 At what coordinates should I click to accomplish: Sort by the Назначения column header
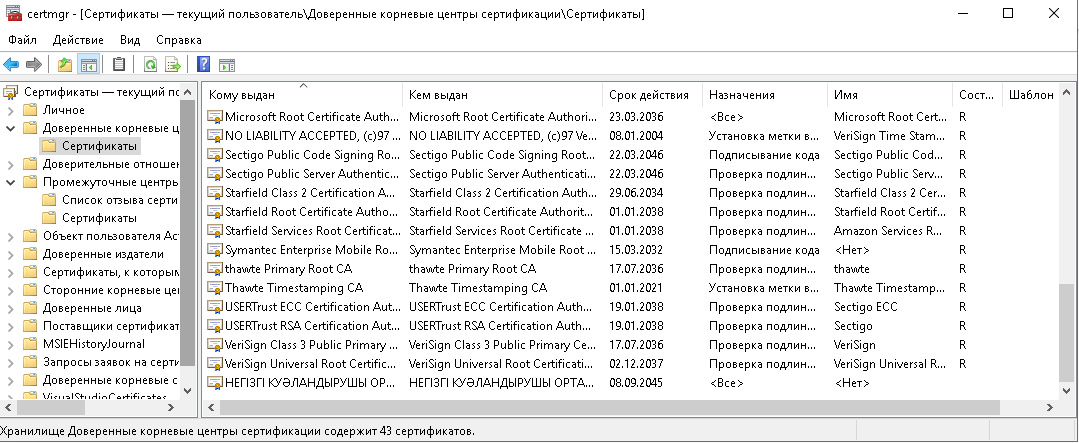click(x=765, y=95)
